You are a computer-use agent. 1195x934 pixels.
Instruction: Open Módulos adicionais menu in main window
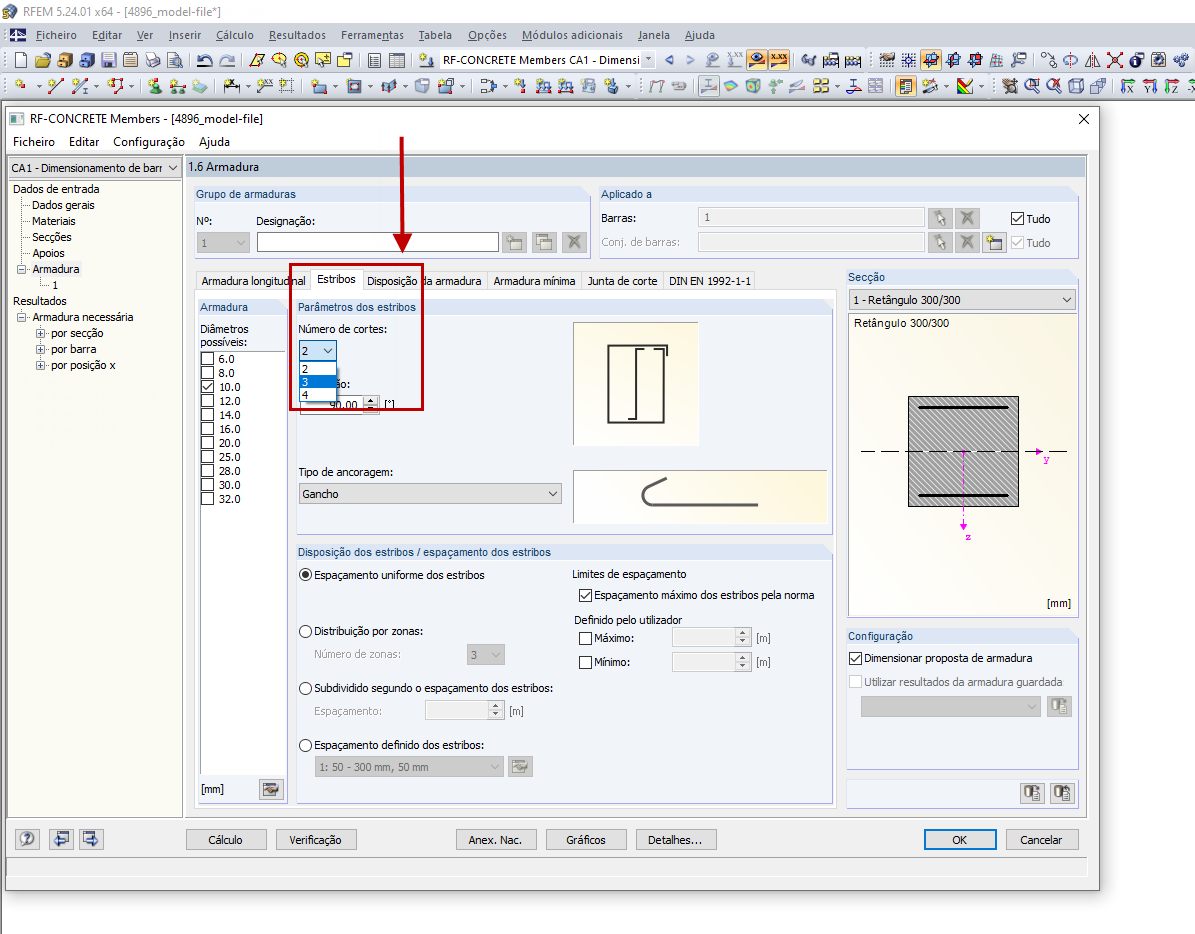pyautogui.click(x=572, y=35)
